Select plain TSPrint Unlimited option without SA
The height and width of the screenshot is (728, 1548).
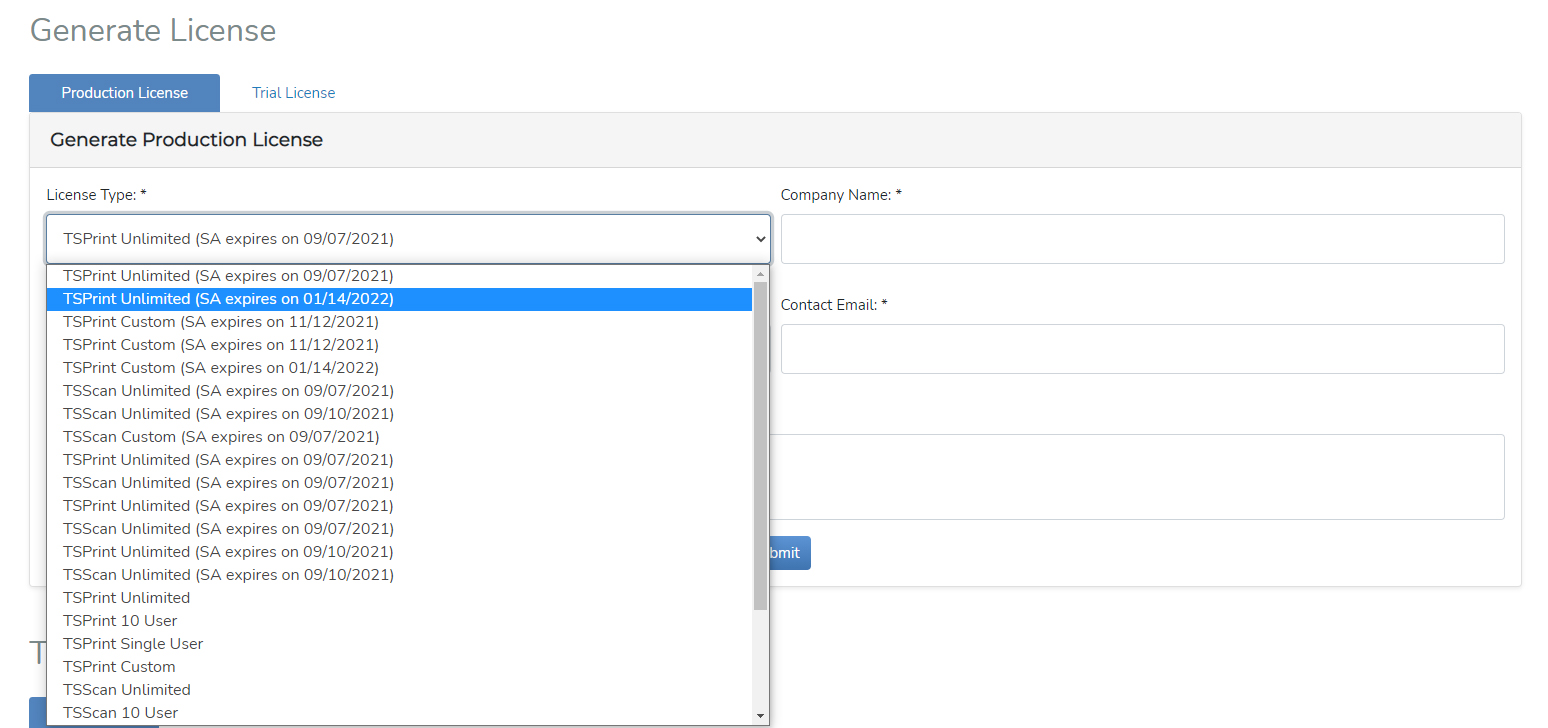[x=399, y=598]
